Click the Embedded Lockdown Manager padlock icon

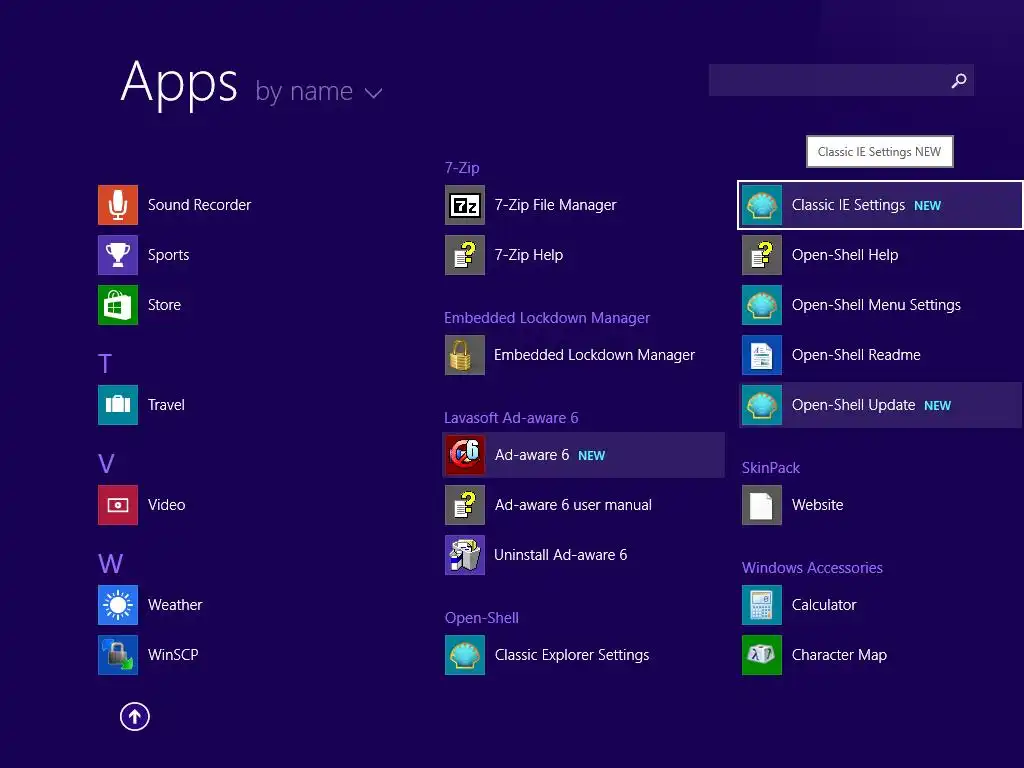[x=464, y=355]
